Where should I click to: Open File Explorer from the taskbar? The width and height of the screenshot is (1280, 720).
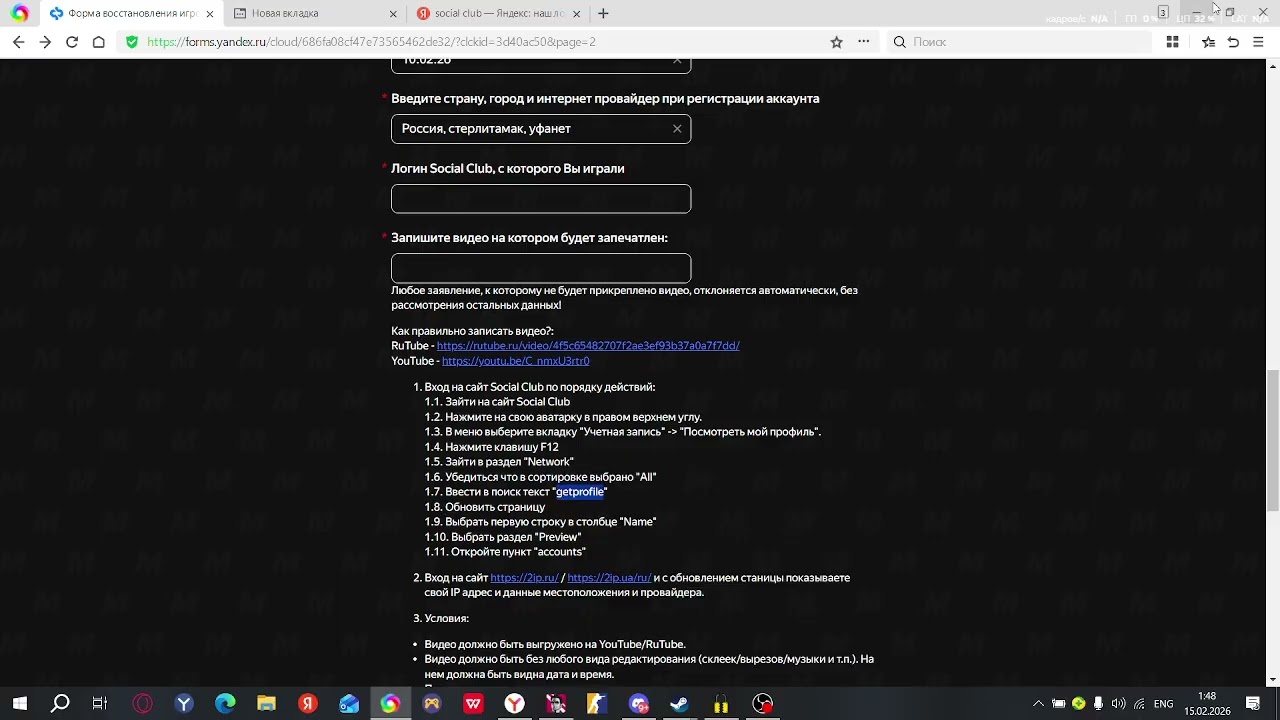tap(266, 704)
